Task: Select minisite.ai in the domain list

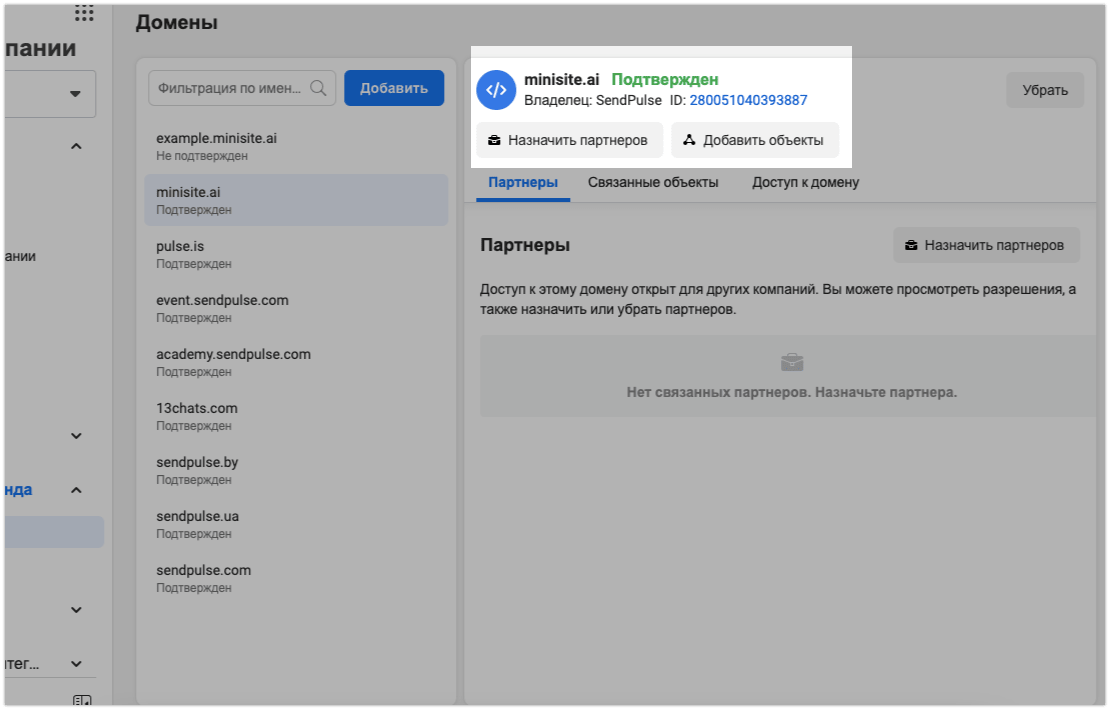Action: tap(296, 200)
